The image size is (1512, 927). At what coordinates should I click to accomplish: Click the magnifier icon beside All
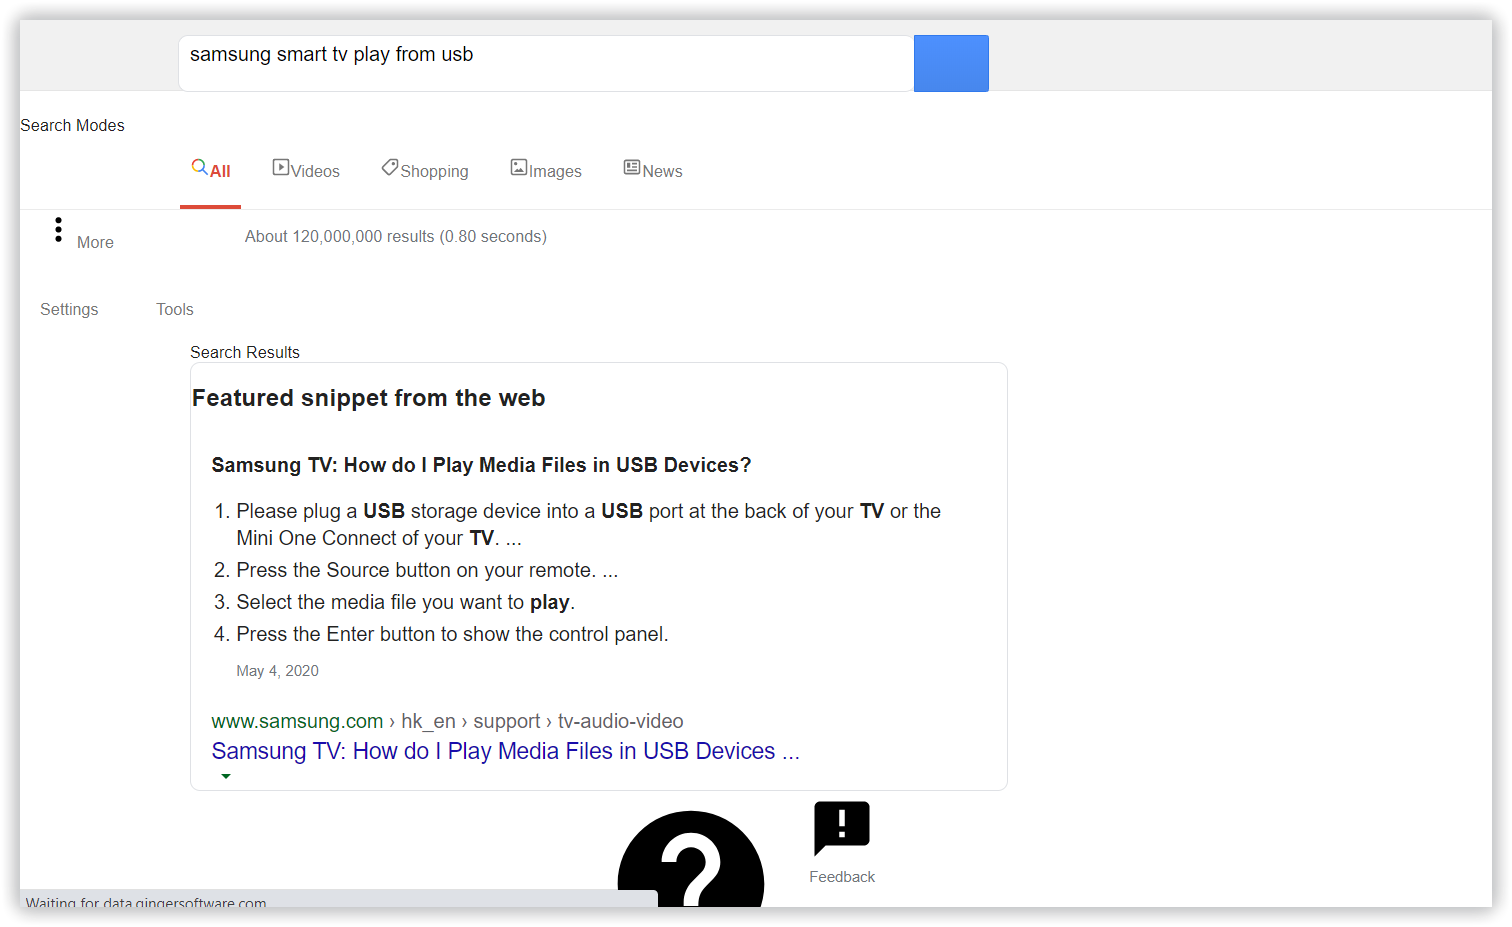pyautogui.click(x=200, y=167)
